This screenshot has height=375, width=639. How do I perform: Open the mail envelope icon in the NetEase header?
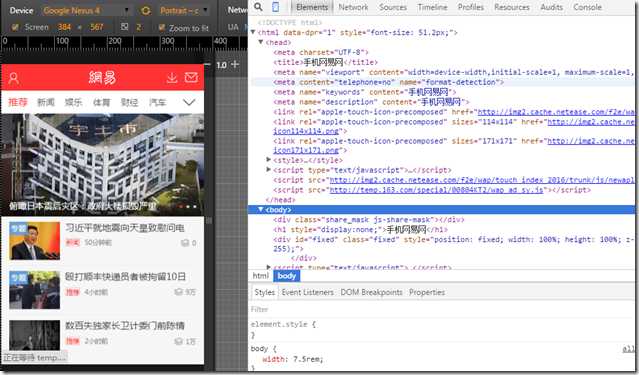(191, 77)
